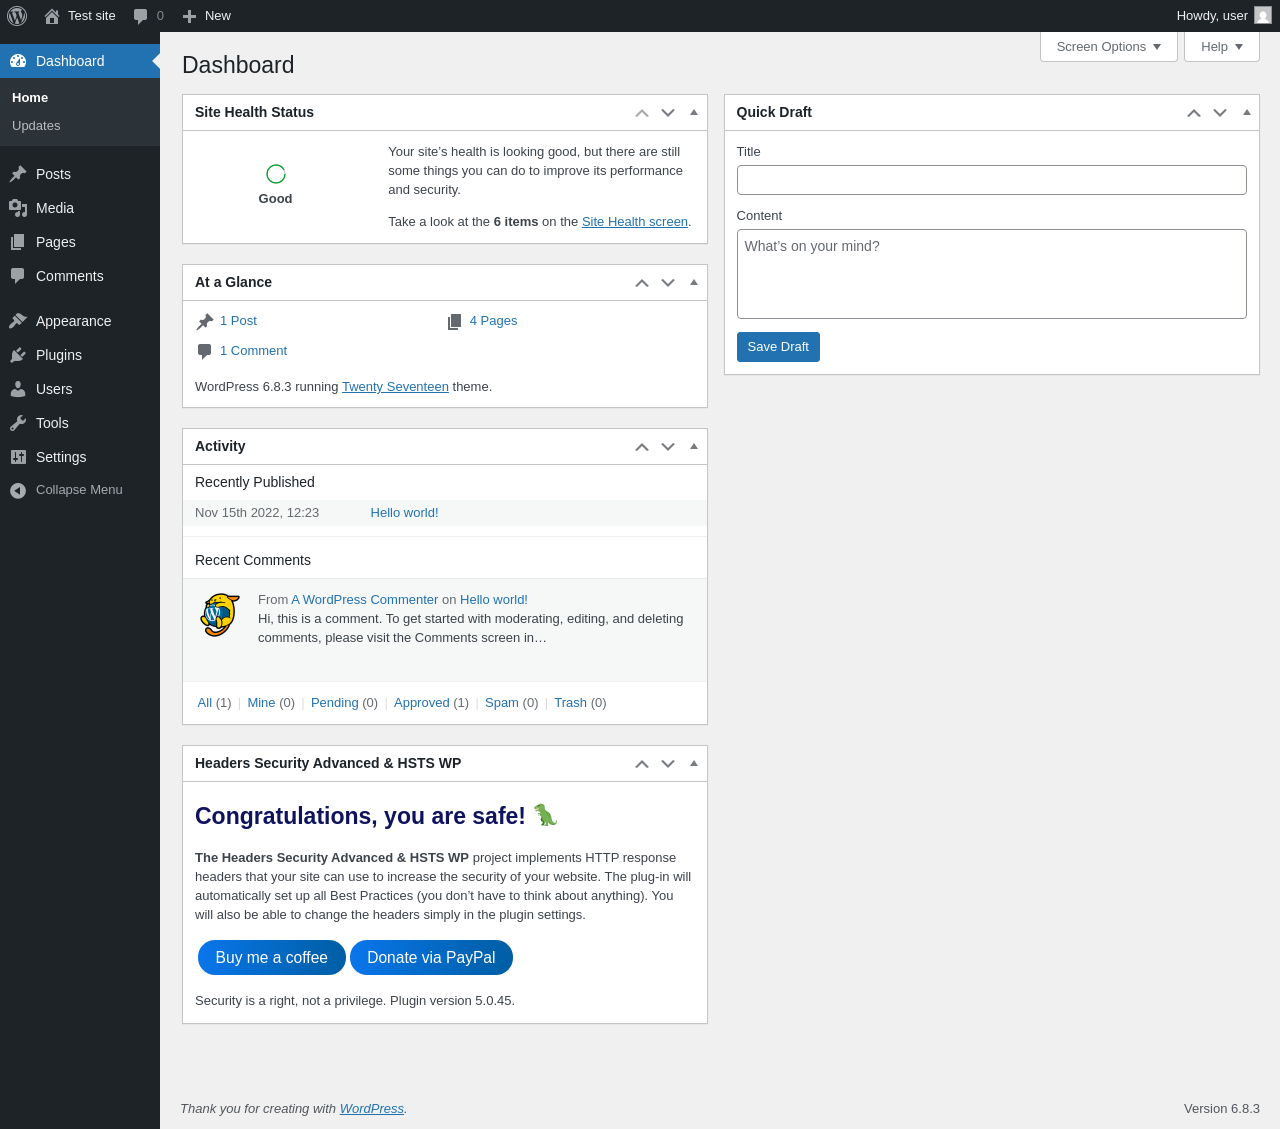Click the Appearance paintbrush icon
Image resolution: width=1280 pixels, height=1129 pixels.
point(18,321)
